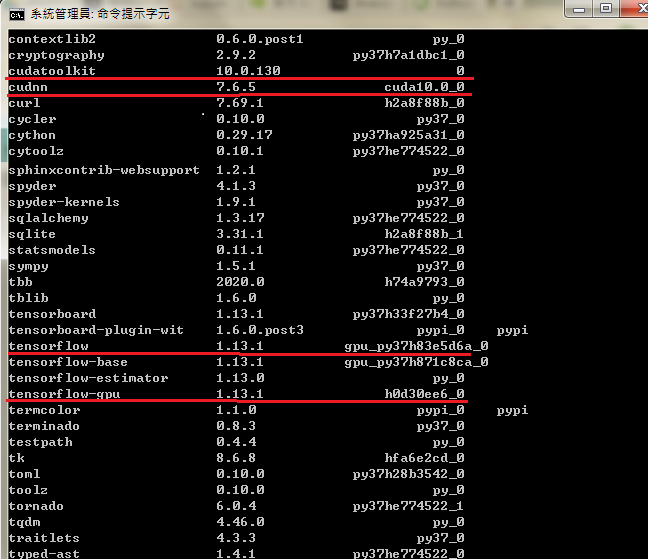Click the tensorflow-estimator package name
This screenshot has width=648, height=559.
[x=88, y=378]
